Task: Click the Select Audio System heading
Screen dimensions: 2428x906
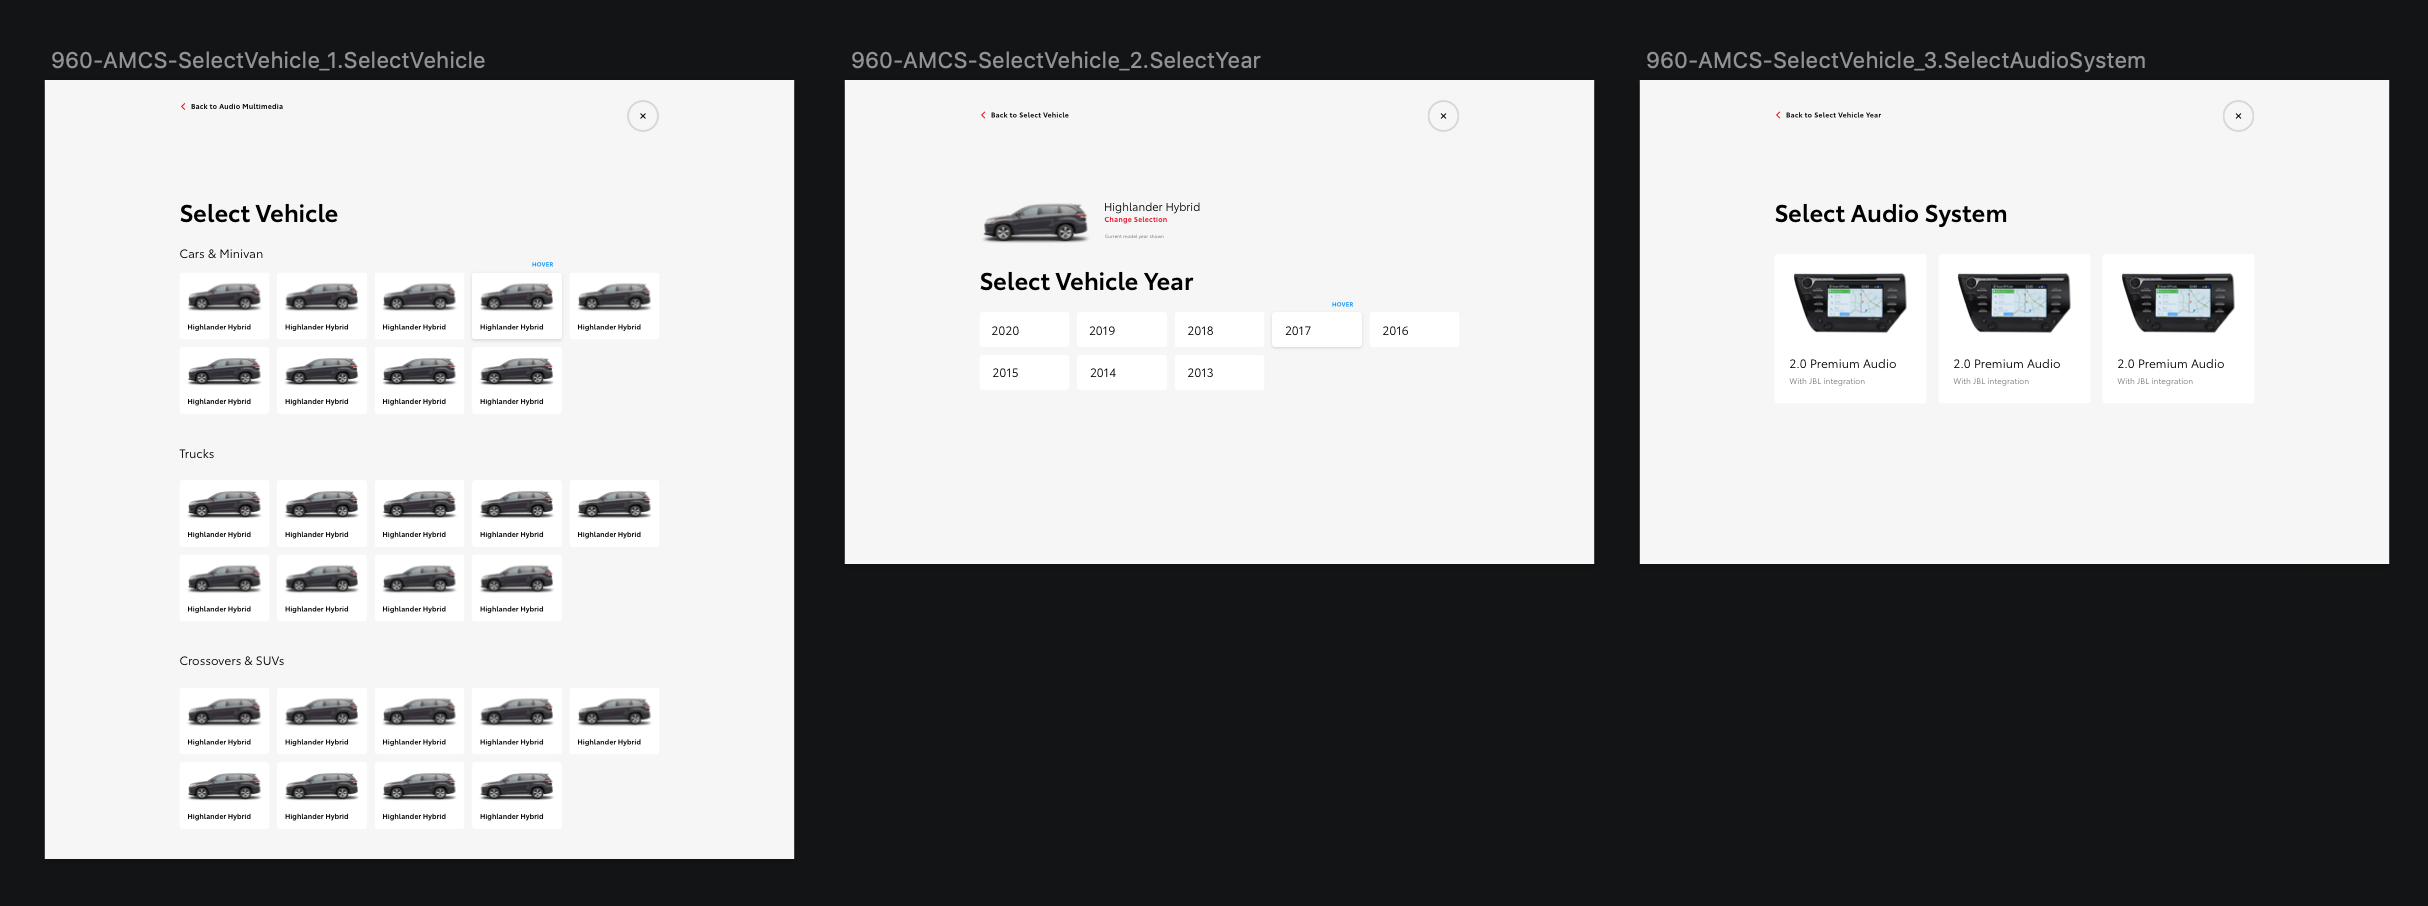Action: coord(1890,214)
